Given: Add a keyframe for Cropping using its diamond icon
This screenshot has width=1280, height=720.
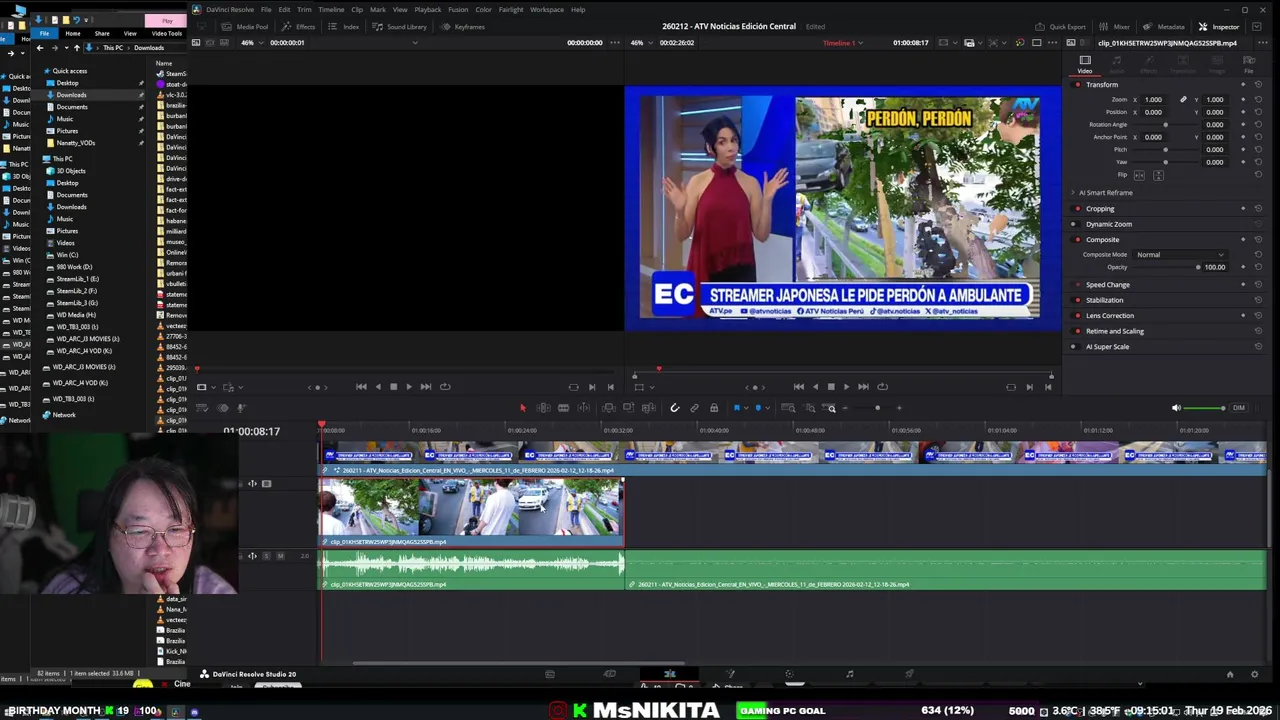Looking at the screenshot, I should click(1243, 209).
